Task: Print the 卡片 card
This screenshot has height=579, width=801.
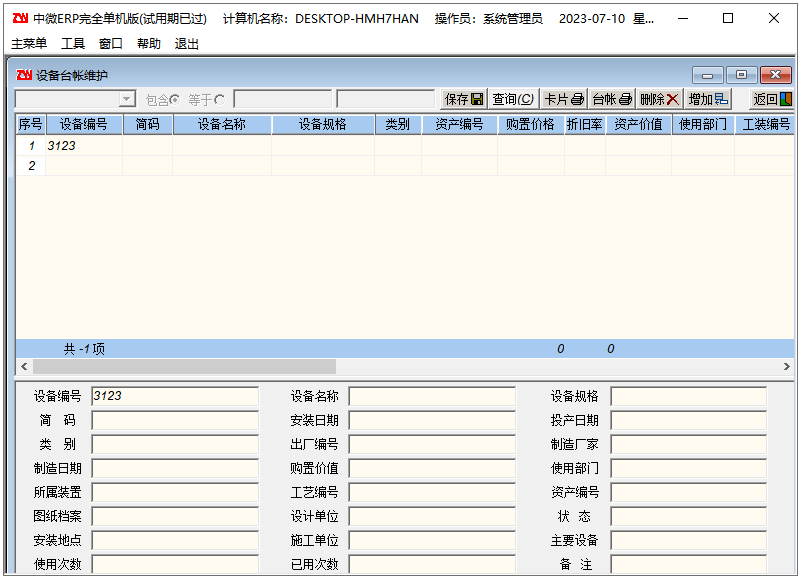Action: point(563,99)
